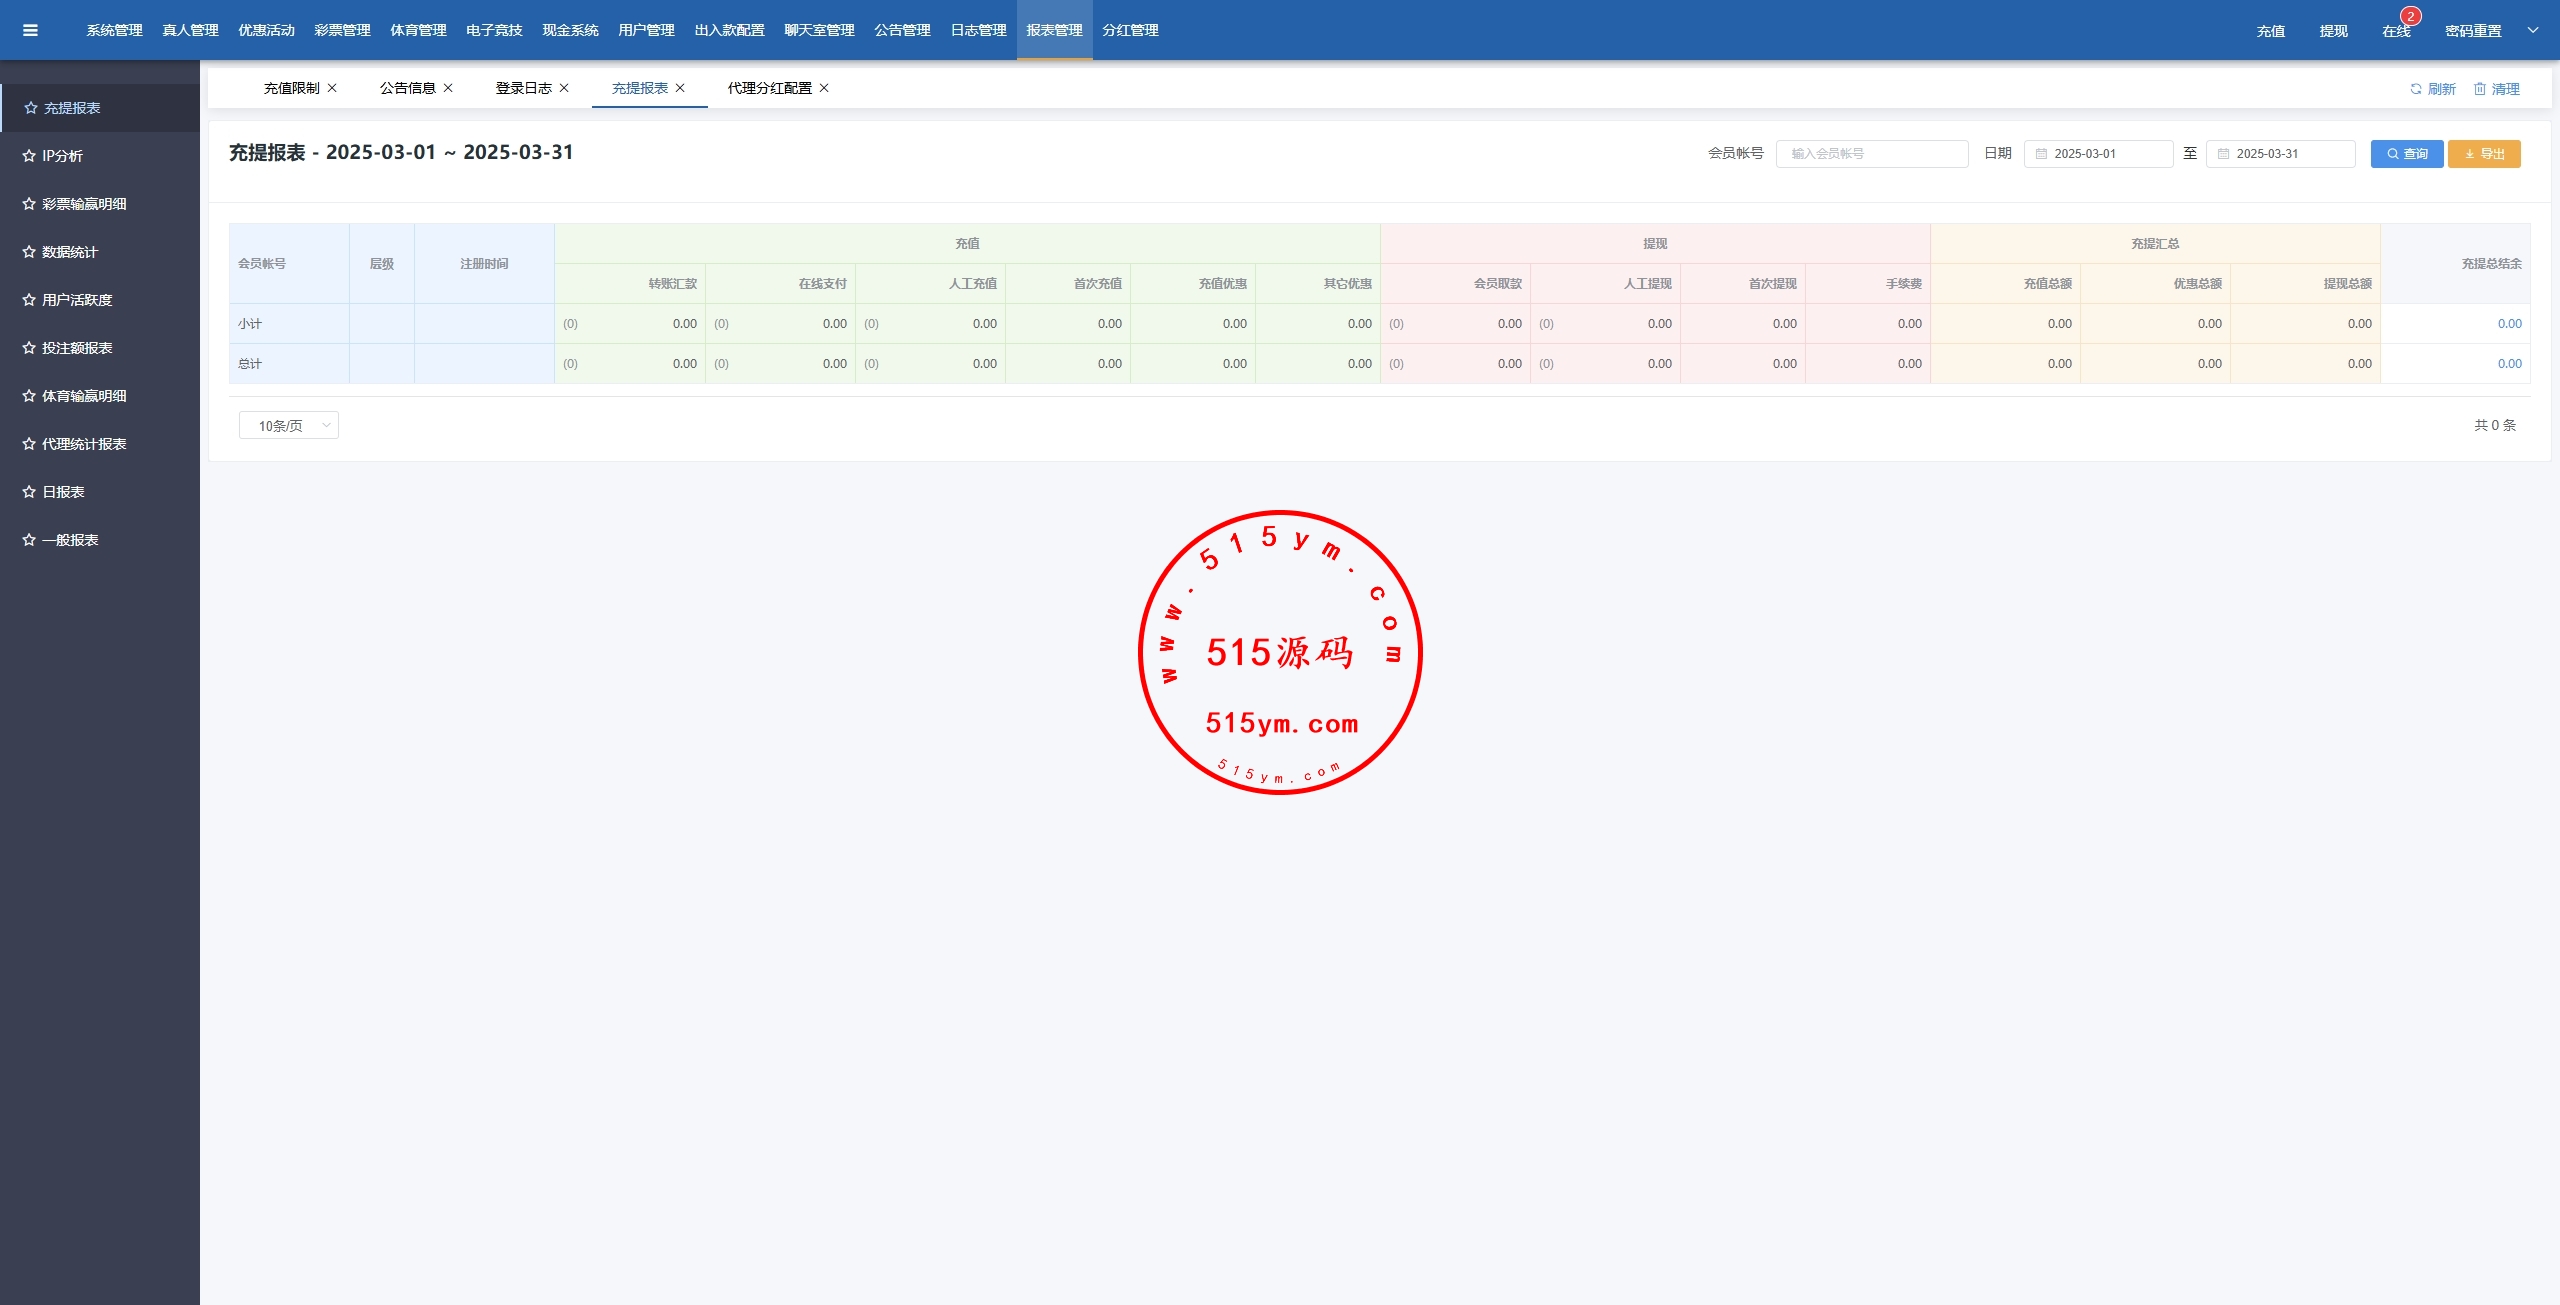Open the 10条/页 page size dropdown

(x=289, y=425)
